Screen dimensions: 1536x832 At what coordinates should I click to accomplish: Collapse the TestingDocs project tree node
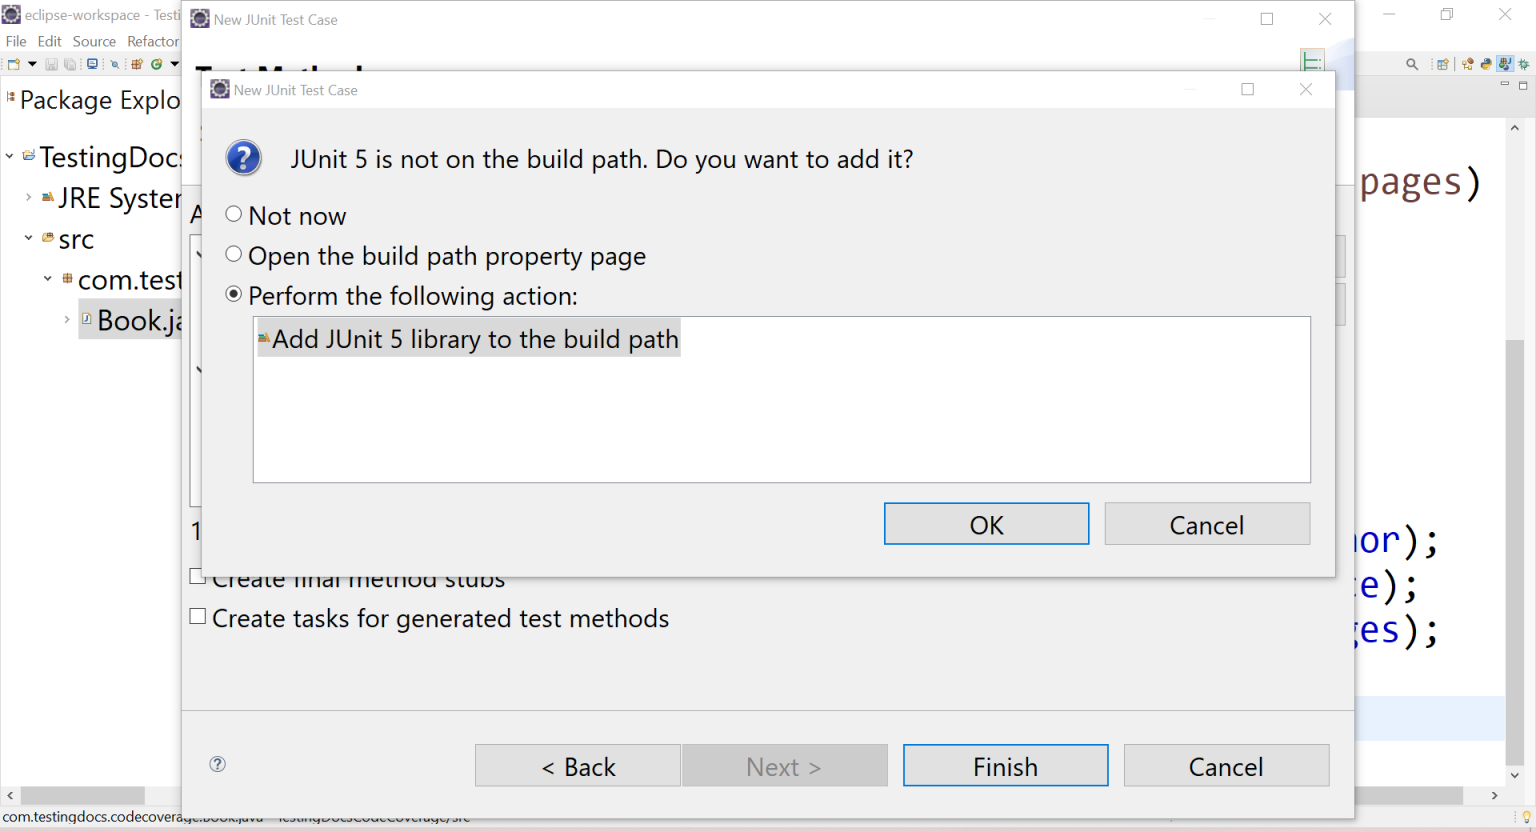(10, 156)
